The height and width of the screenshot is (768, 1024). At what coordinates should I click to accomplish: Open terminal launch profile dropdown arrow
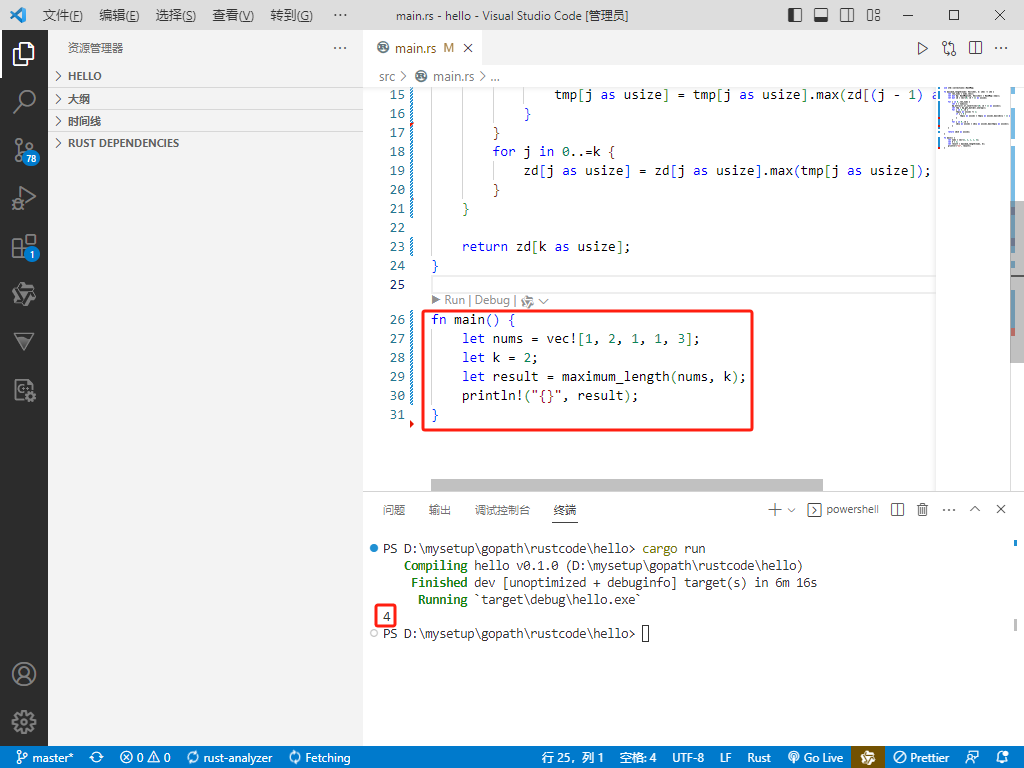pos(792,510)
